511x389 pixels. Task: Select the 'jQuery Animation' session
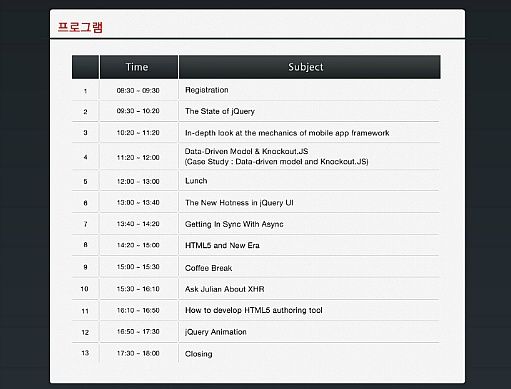[x=216, y=332]
